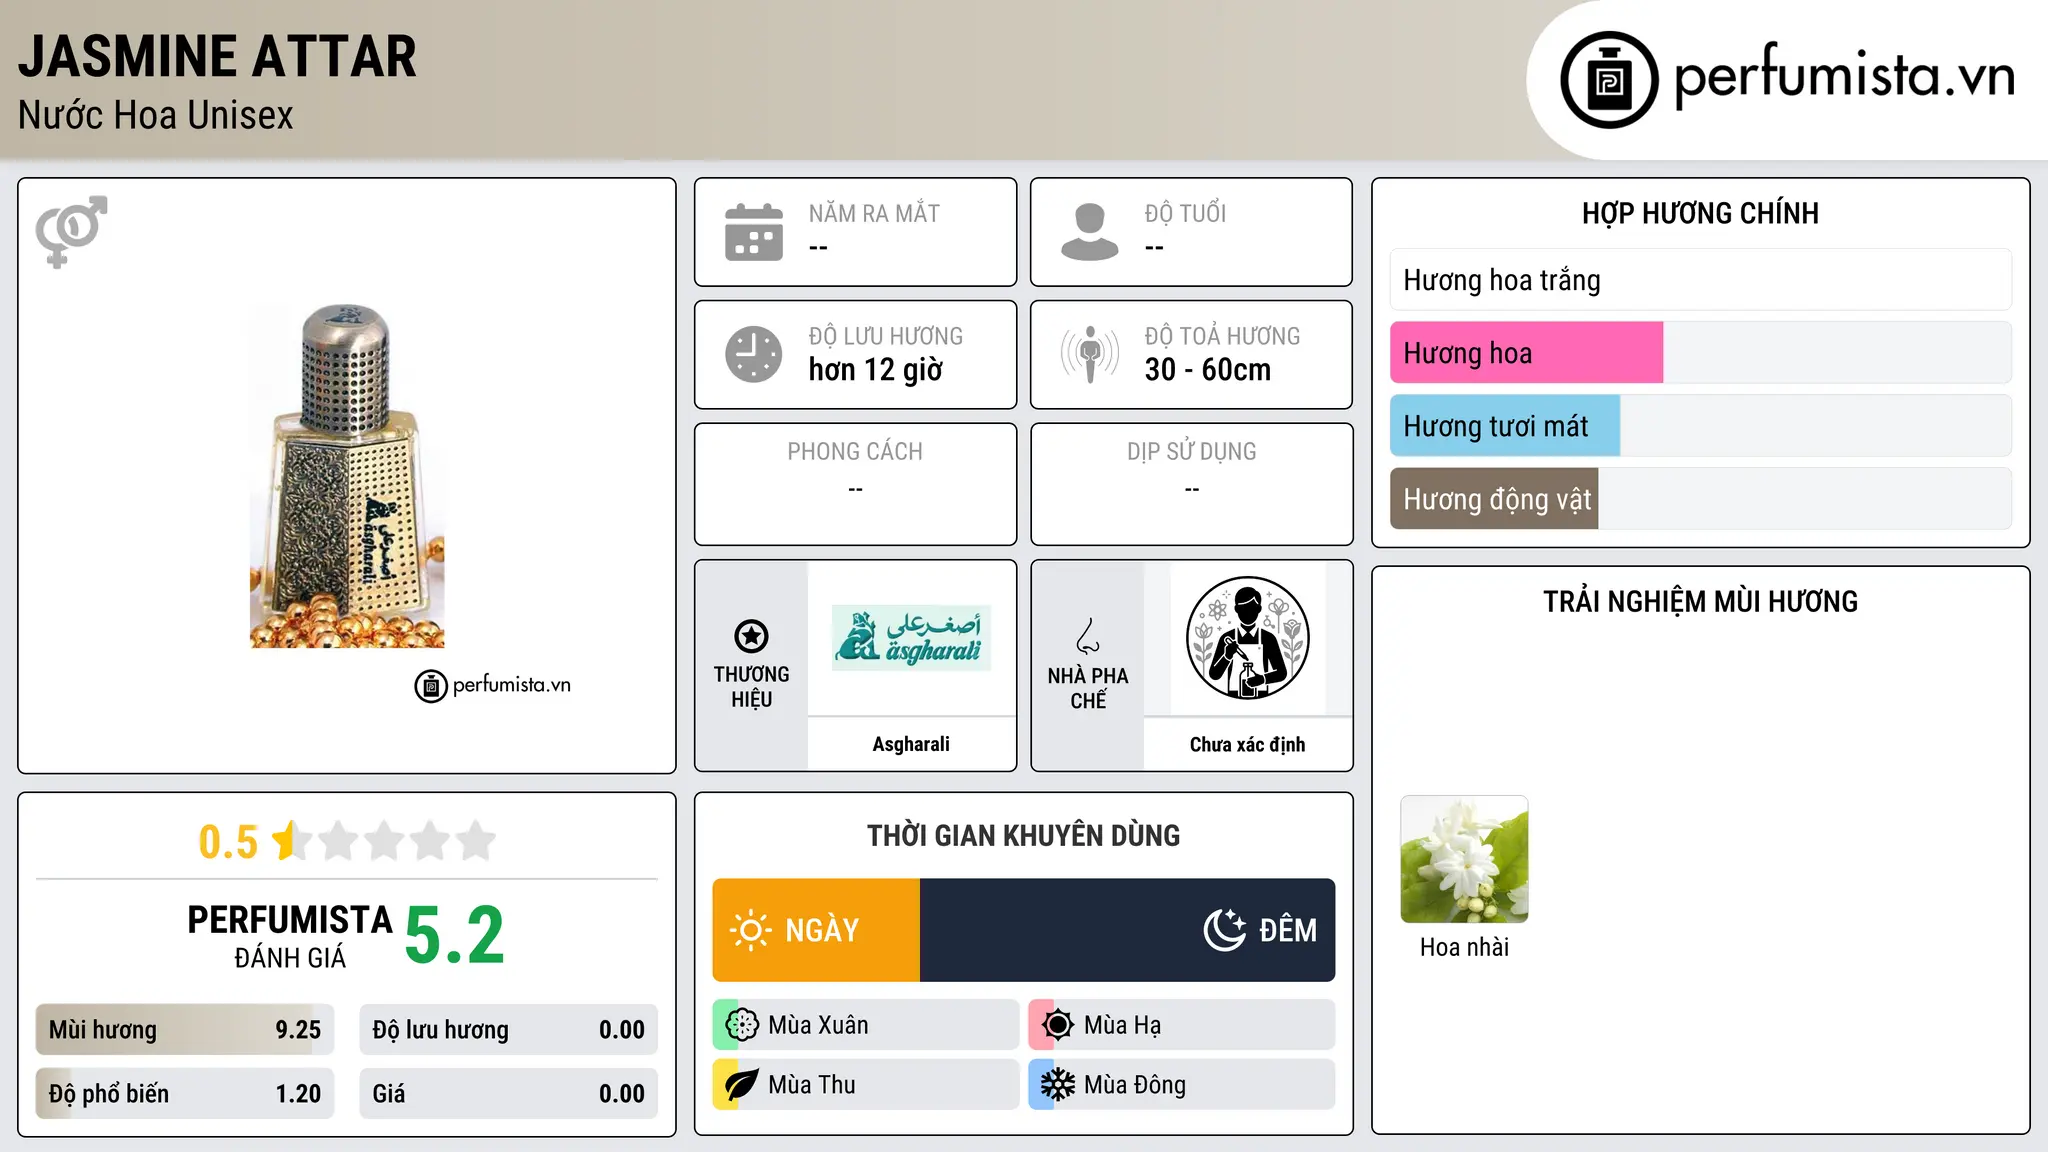Open the Asgharali brand logo
The width and height of the screenshot is (2048, 1152).
tap(911, 638)
